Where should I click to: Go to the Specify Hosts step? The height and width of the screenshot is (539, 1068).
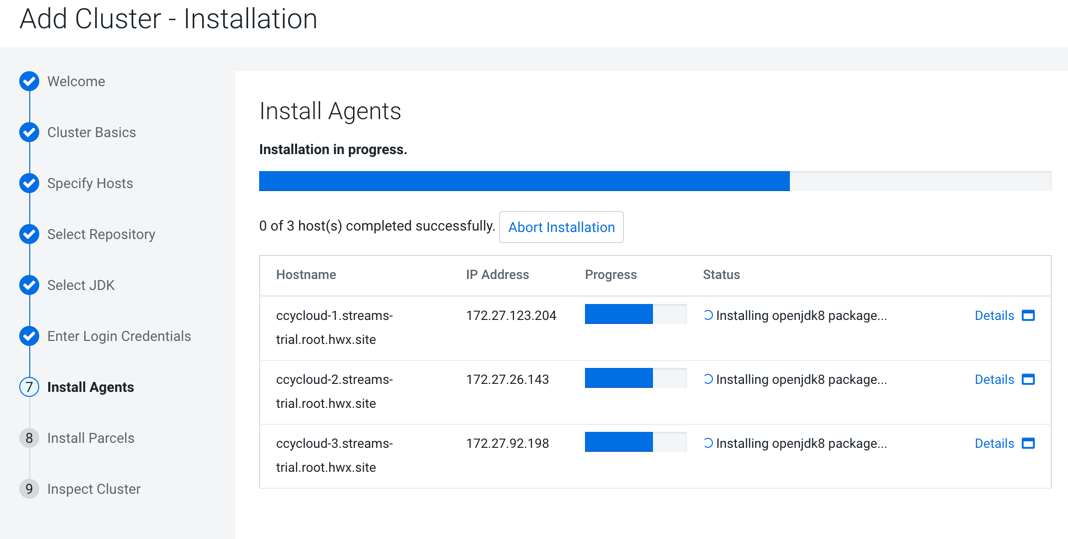90,183
